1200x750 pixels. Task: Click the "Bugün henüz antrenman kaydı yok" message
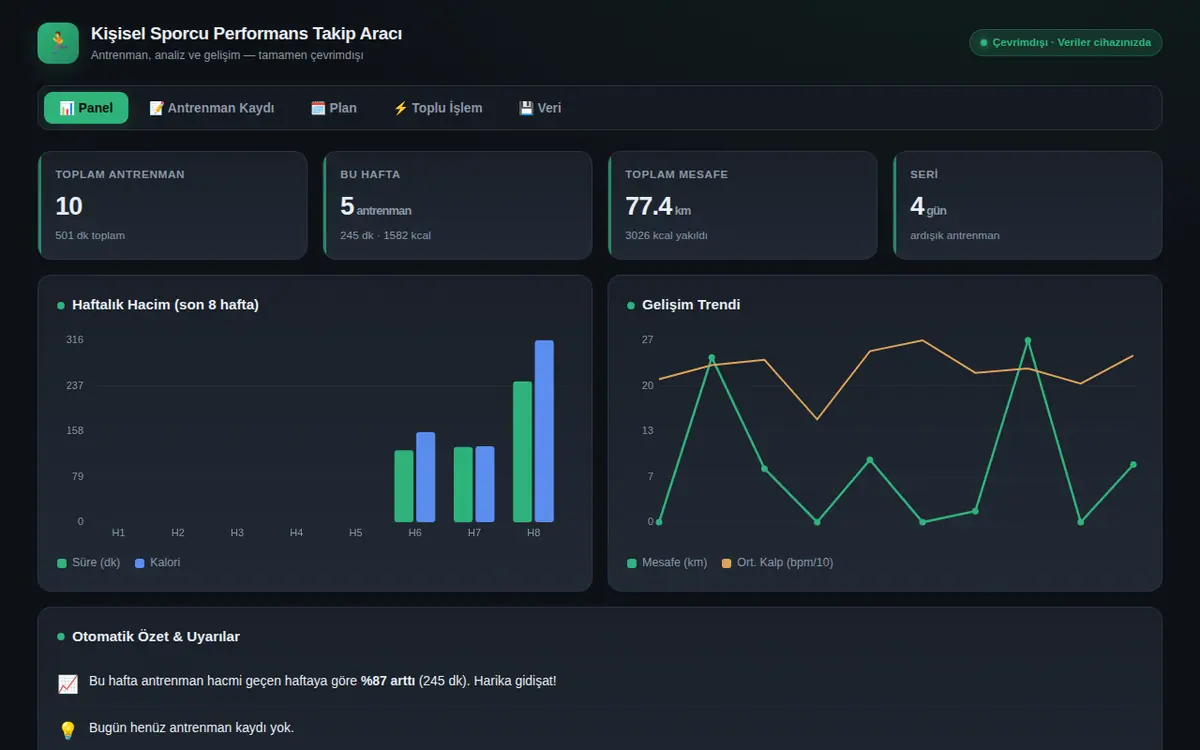coord(191,727)
